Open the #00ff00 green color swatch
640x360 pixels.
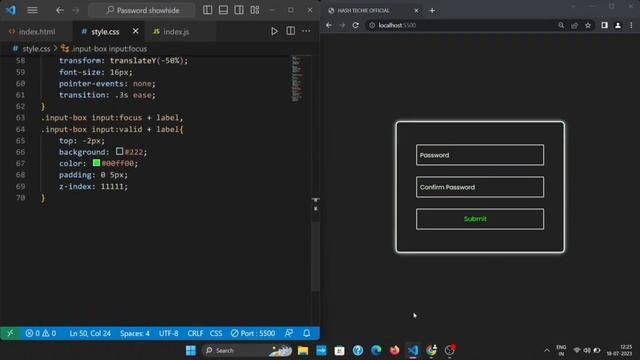tap(96, 163)
